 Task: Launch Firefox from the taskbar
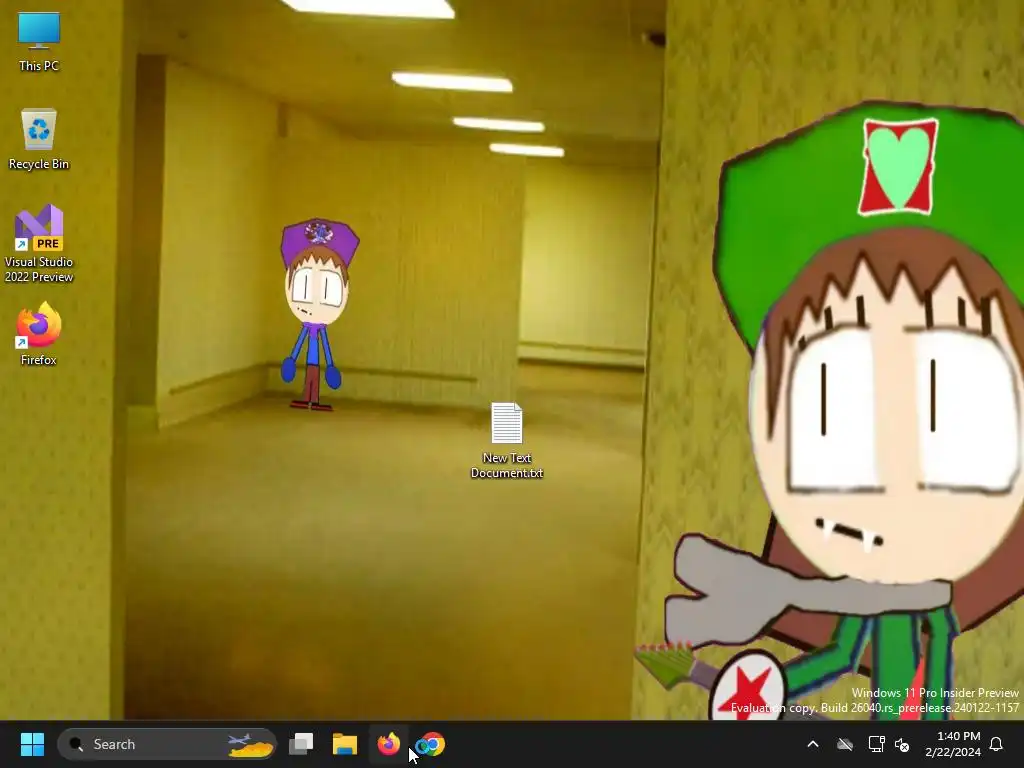tap(389, 744)
